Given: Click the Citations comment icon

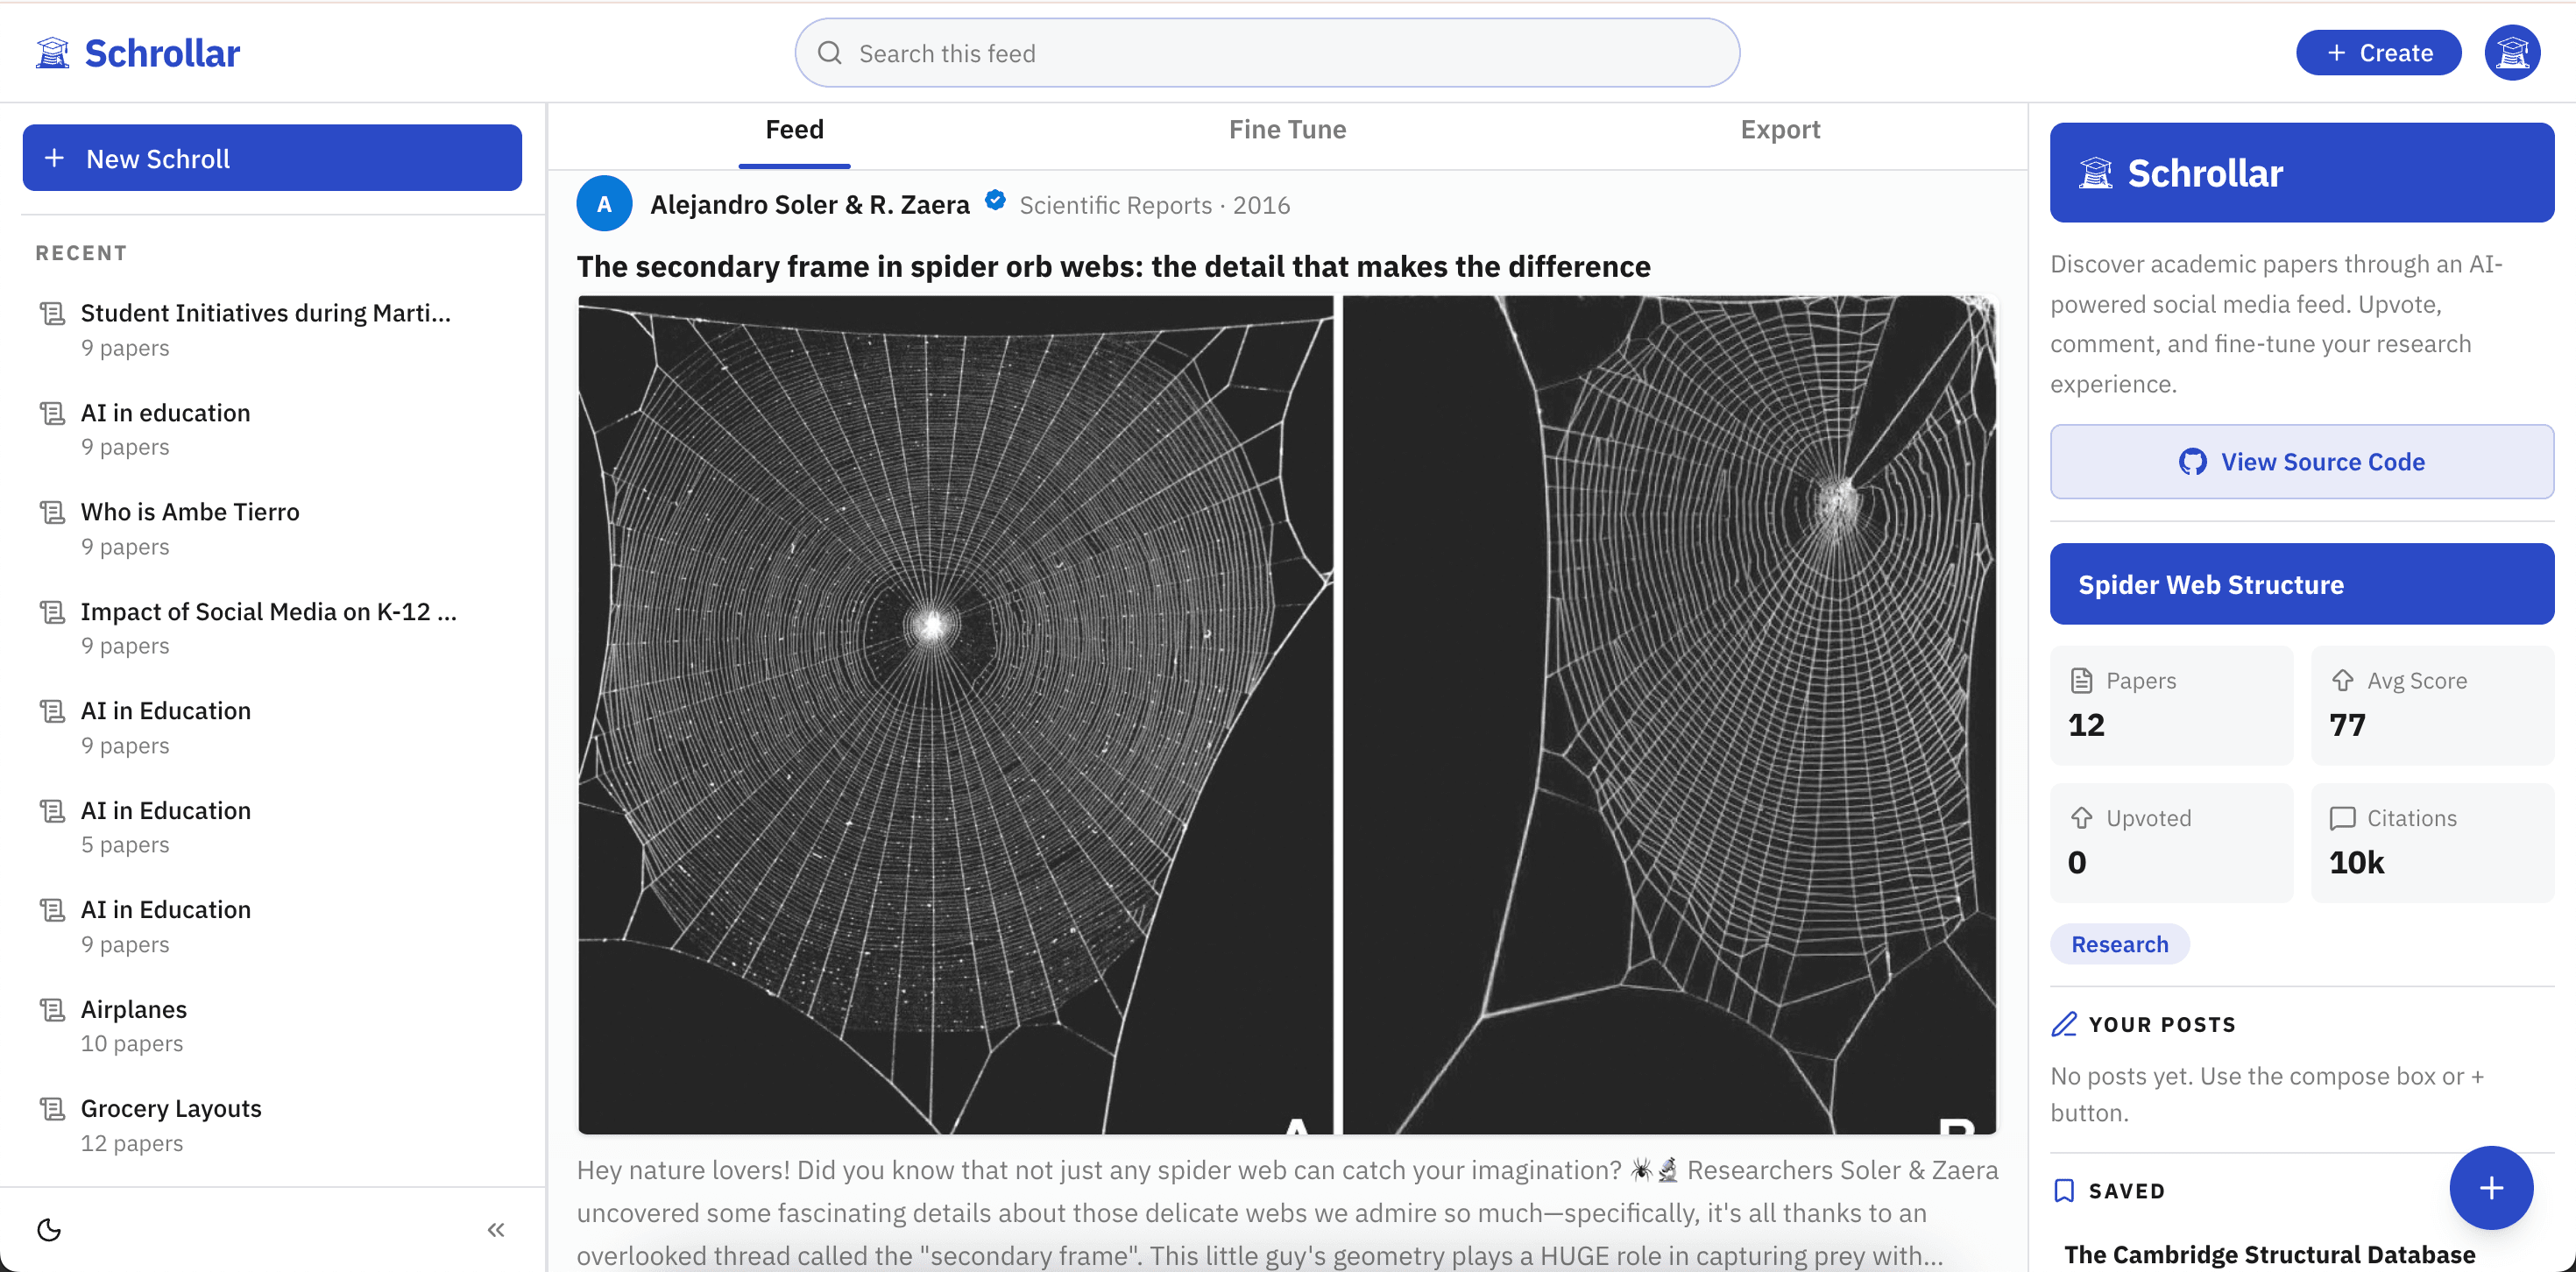Looking at the screenshot, I should [x=2342, y=818].
